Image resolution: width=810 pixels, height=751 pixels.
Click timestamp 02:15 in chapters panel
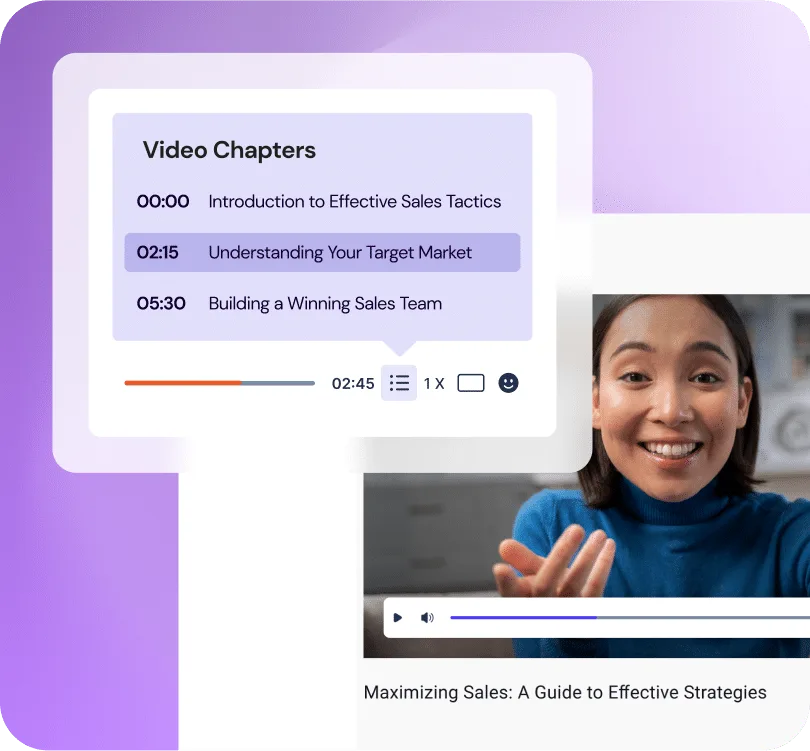coord(159,252)
